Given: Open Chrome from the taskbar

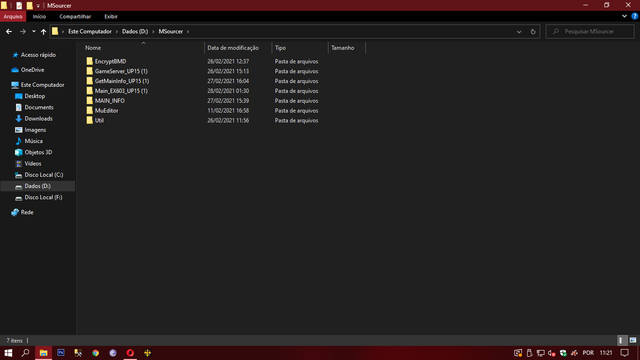Looking at the screenshot, I should (x=96, y=353).
